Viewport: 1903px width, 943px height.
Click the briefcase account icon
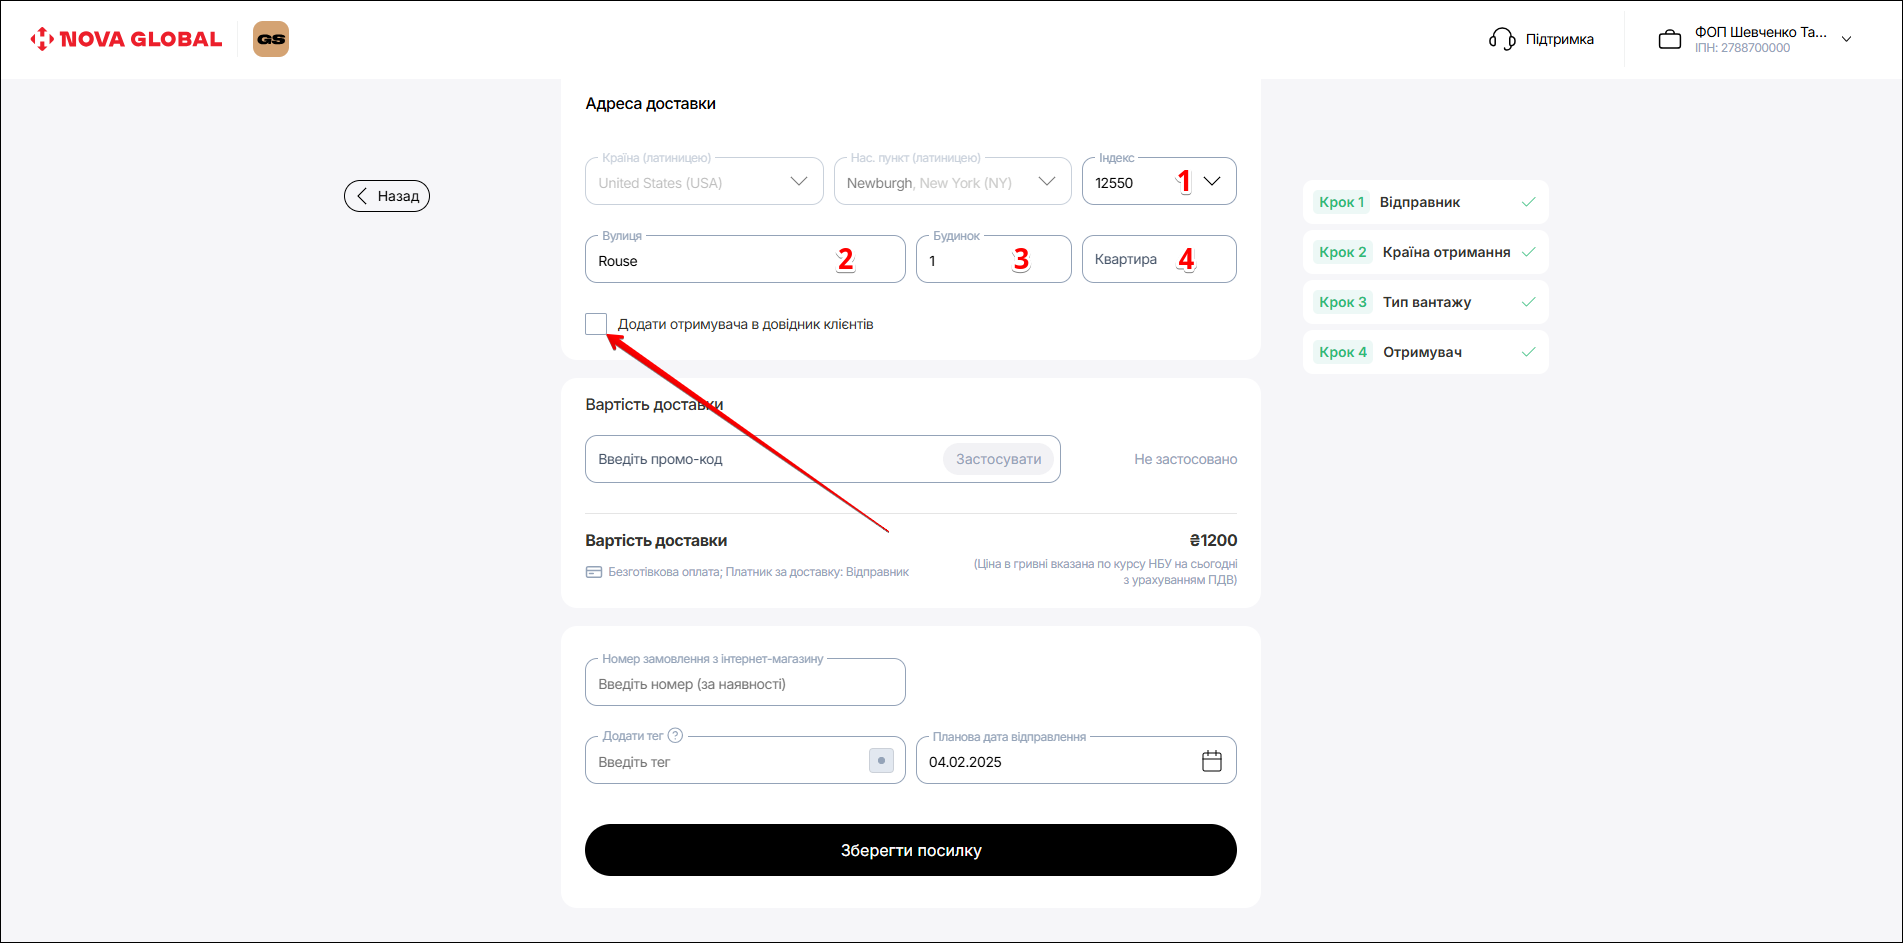click(x=1669, y=40)
